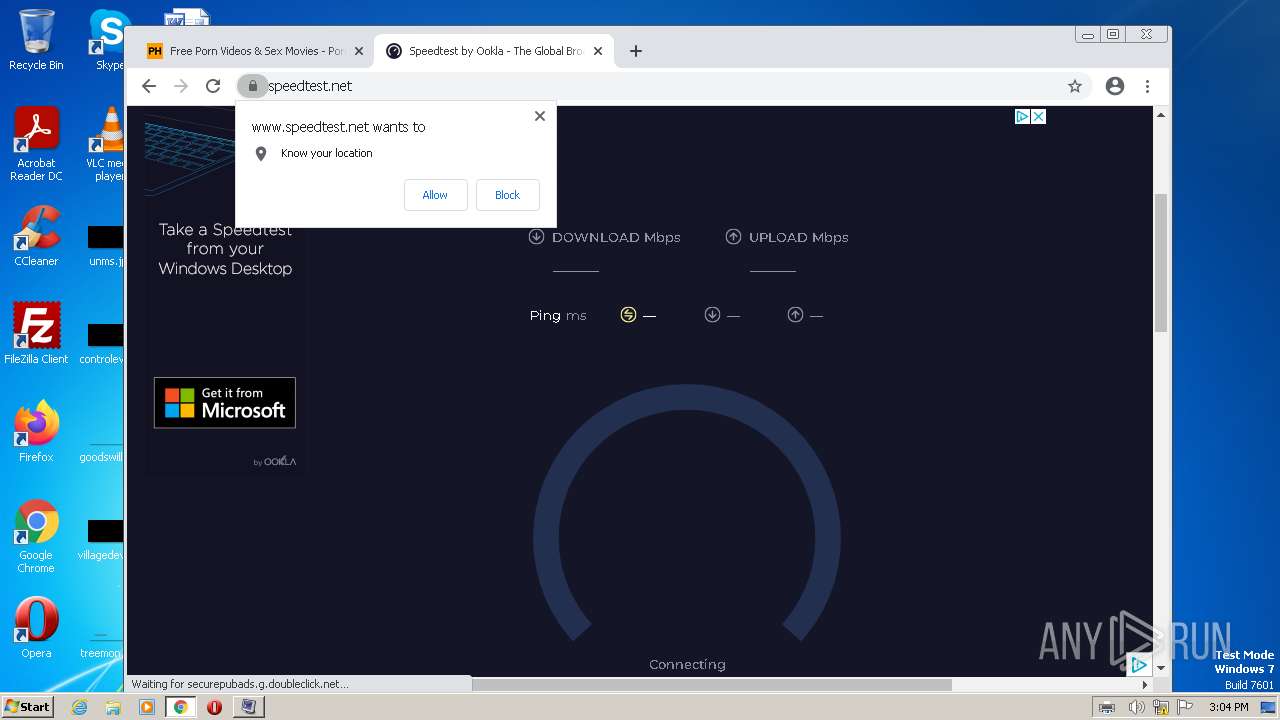
Task: Open the CCleaner desktop shortcut
Action: (36, 236)
